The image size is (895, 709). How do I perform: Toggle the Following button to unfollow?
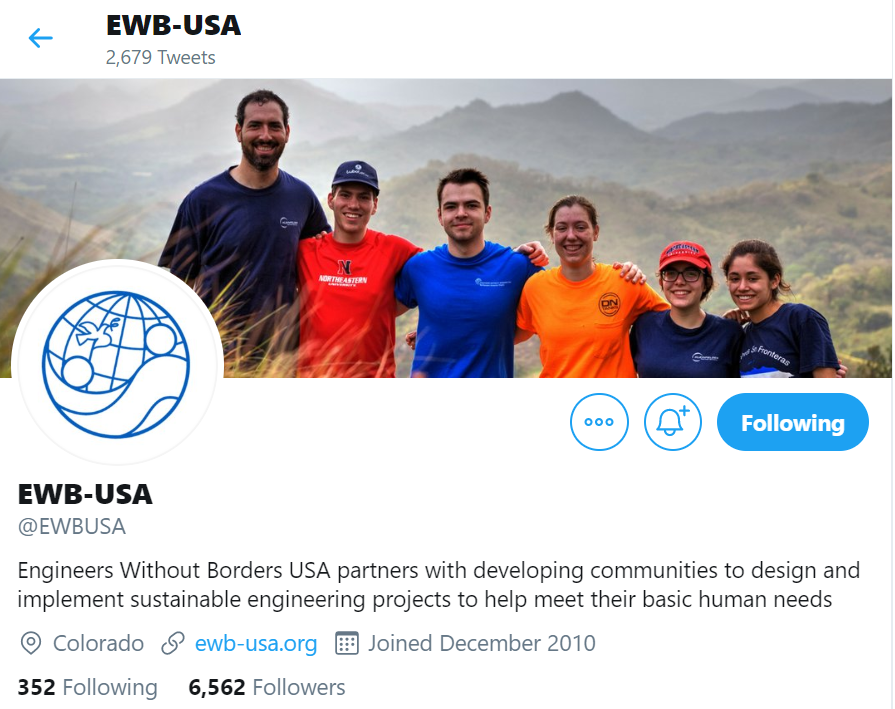tap(792, 422)
